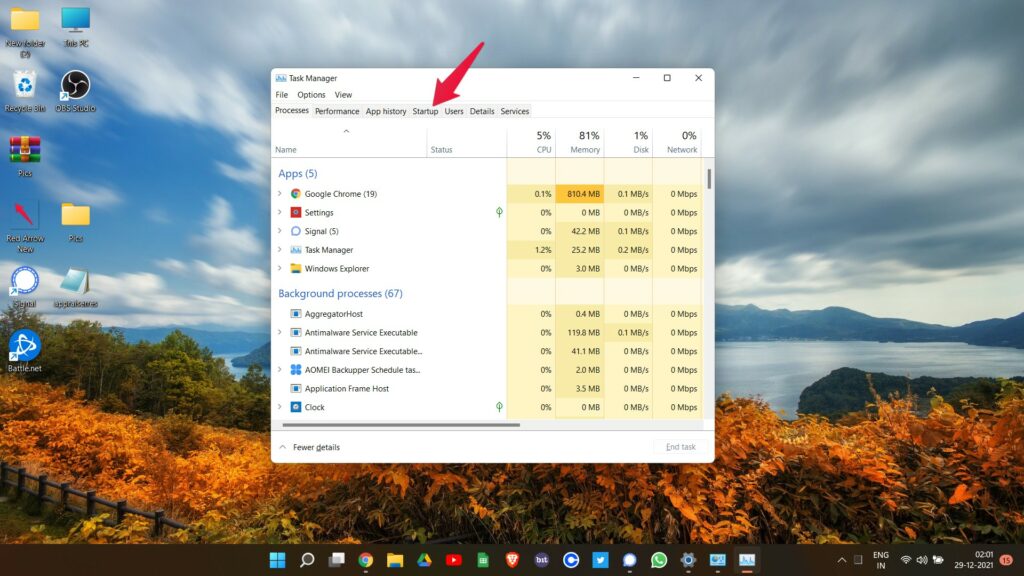Switch to the Startup tab

[425, 111]
